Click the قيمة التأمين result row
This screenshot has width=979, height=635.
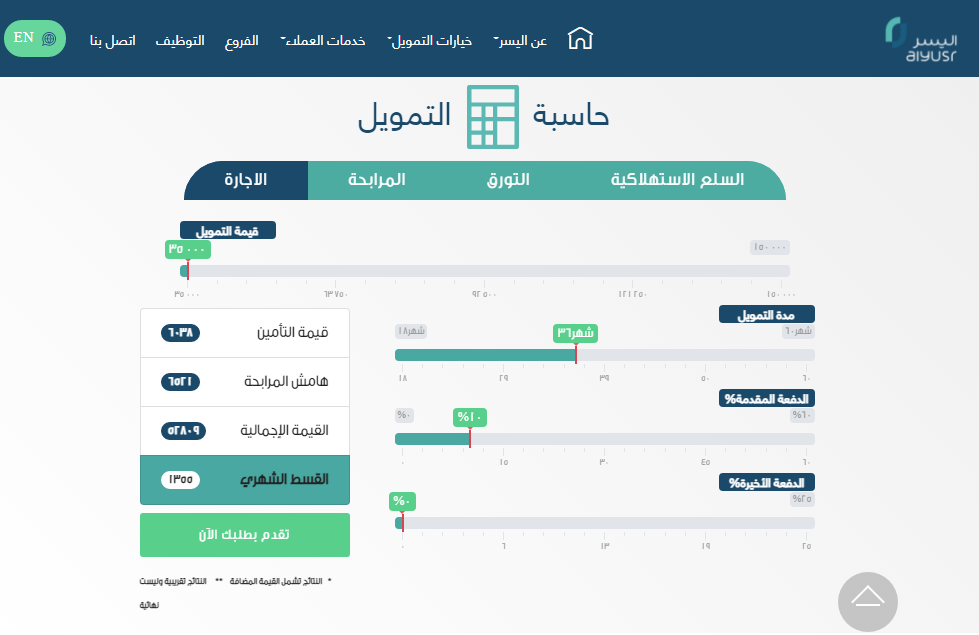[x=245, y=333]
